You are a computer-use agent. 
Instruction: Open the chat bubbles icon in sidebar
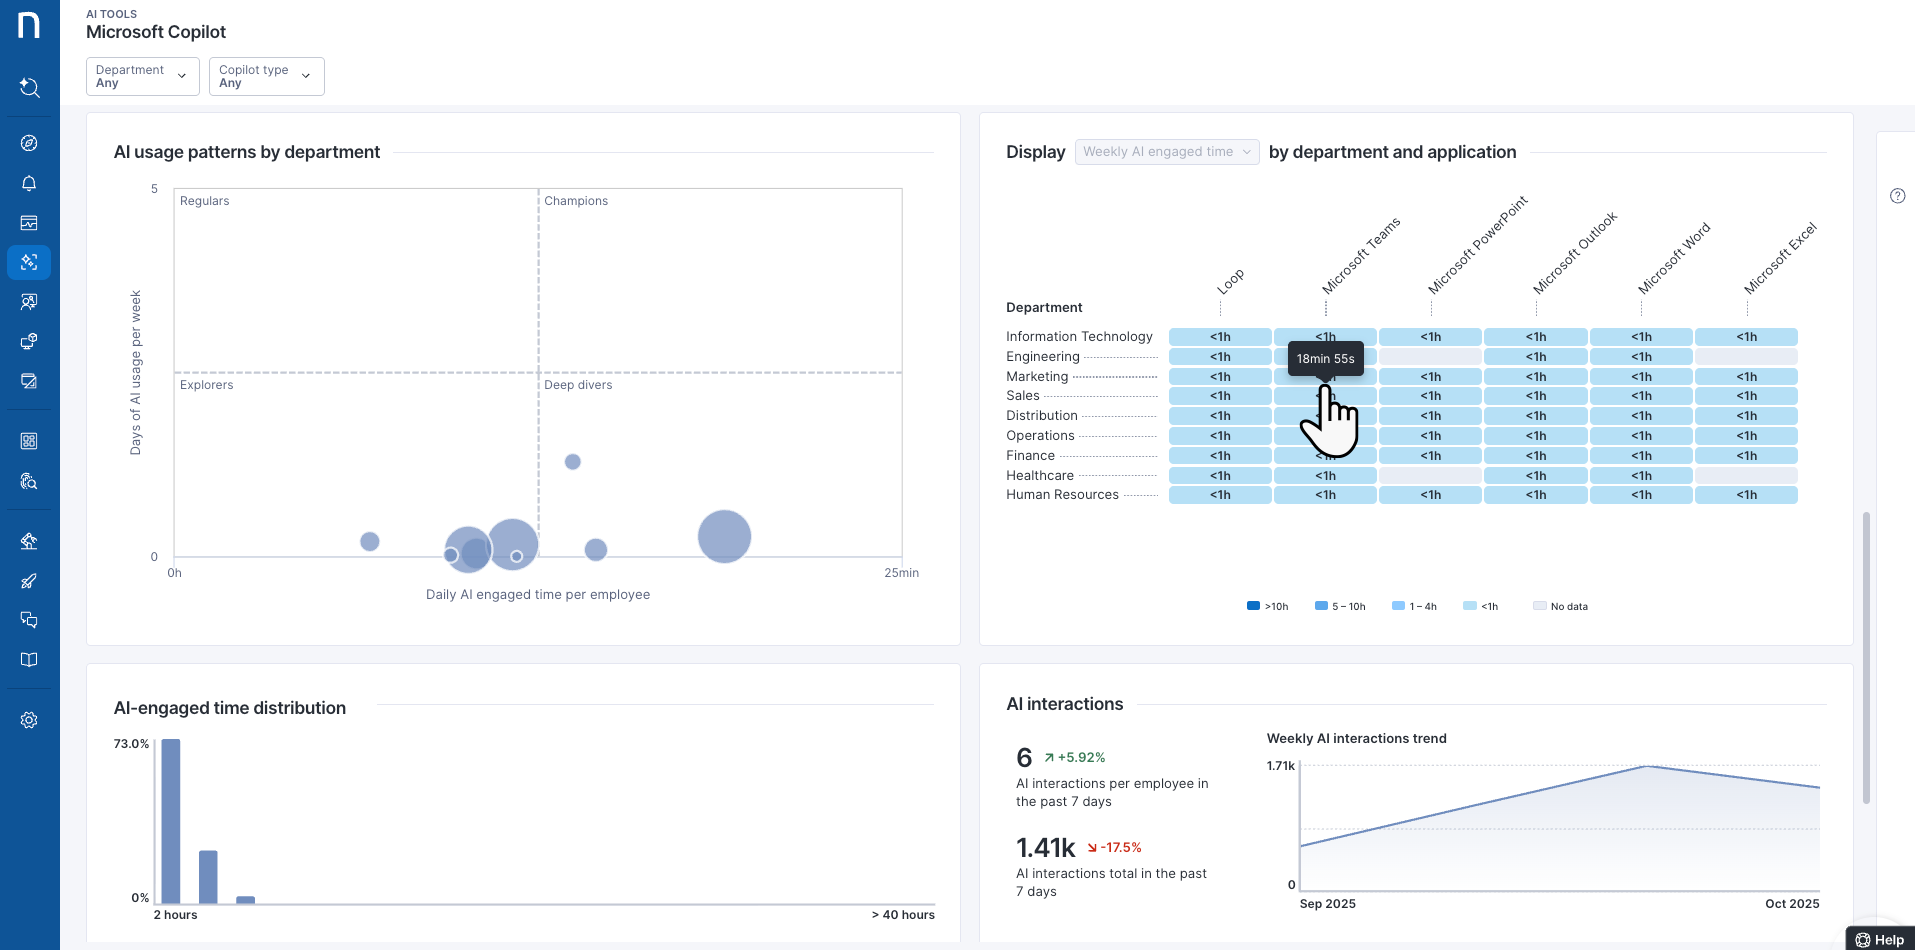(29, 620)
